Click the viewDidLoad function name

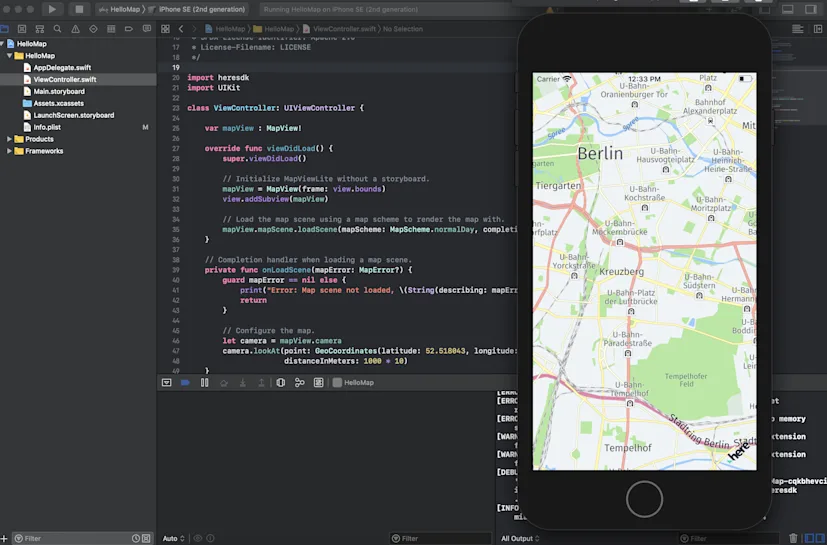coord(291,148)
